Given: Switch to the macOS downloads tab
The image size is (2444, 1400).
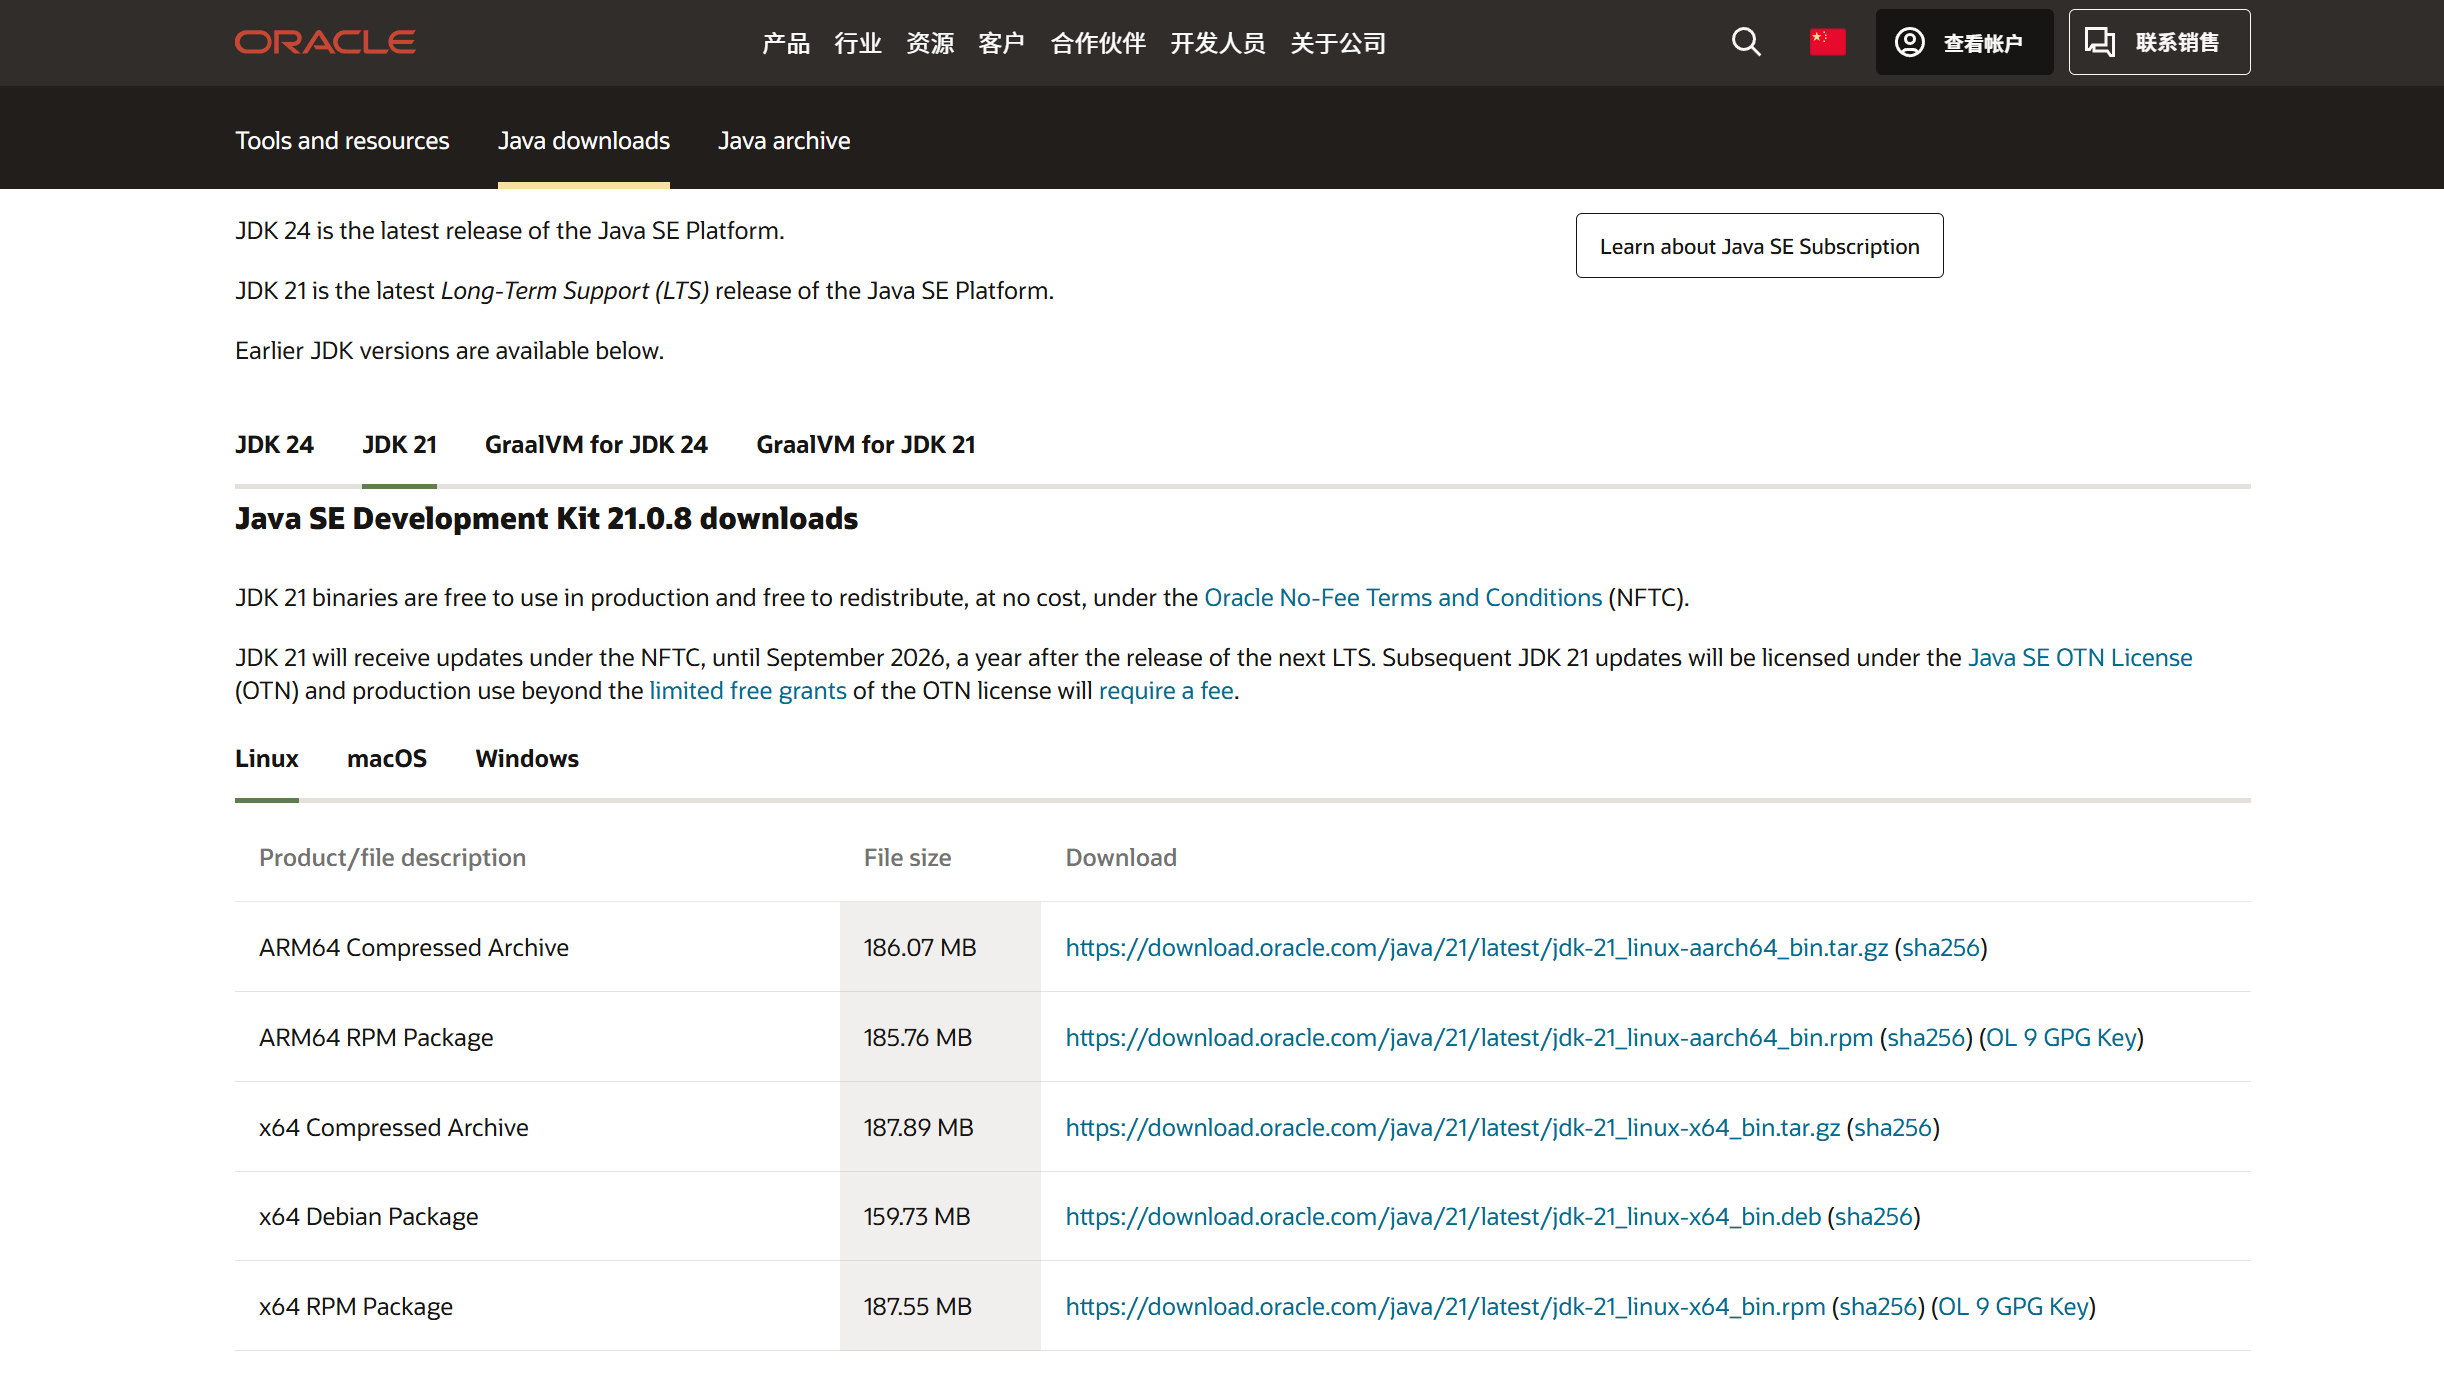Looking at the screenshot, I should coord(386,759).
